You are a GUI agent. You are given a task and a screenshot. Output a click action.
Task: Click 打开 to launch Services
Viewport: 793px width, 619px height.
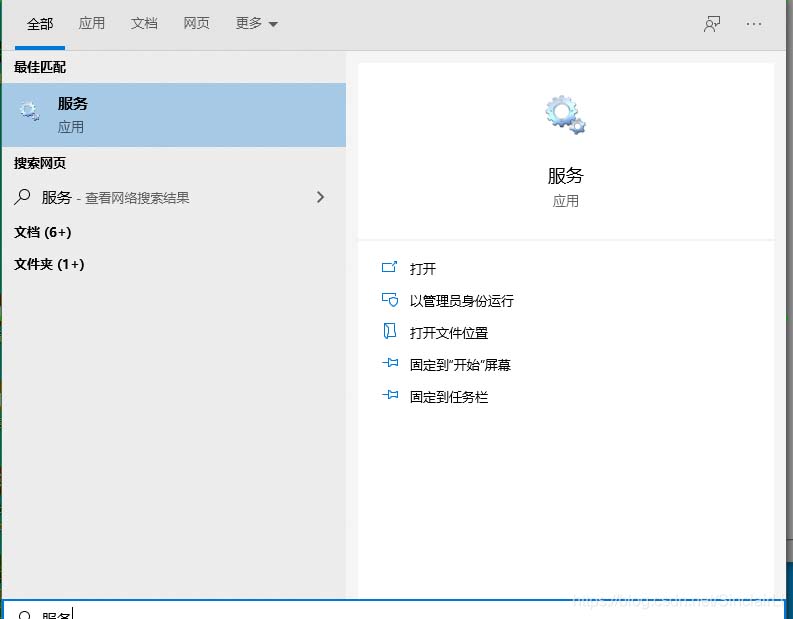point(423,268)
